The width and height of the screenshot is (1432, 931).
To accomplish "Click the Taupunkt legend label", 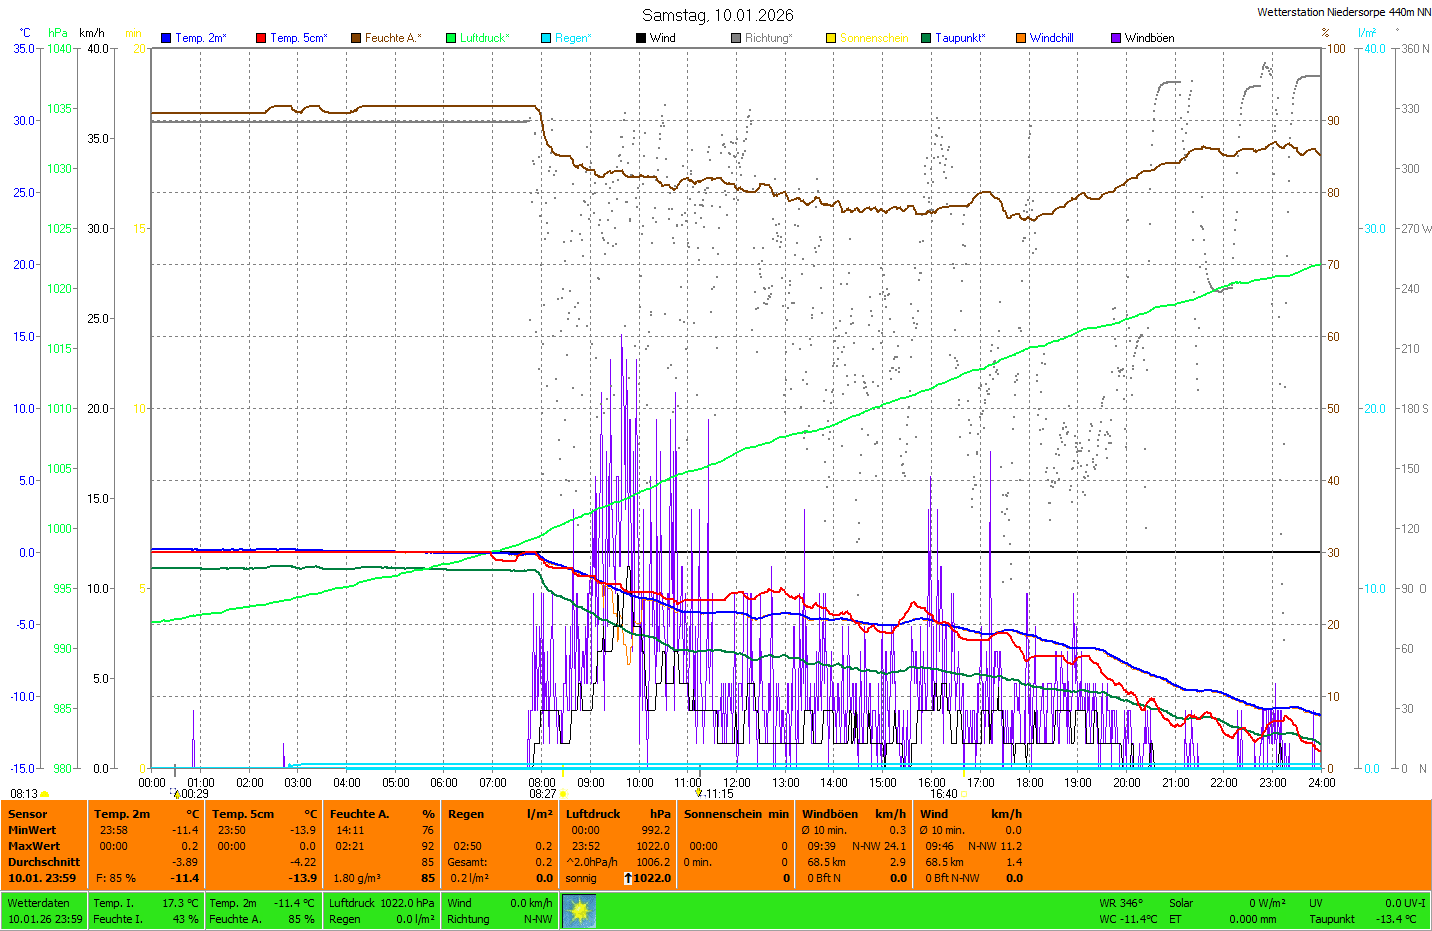I will click(x=960, y=38).
